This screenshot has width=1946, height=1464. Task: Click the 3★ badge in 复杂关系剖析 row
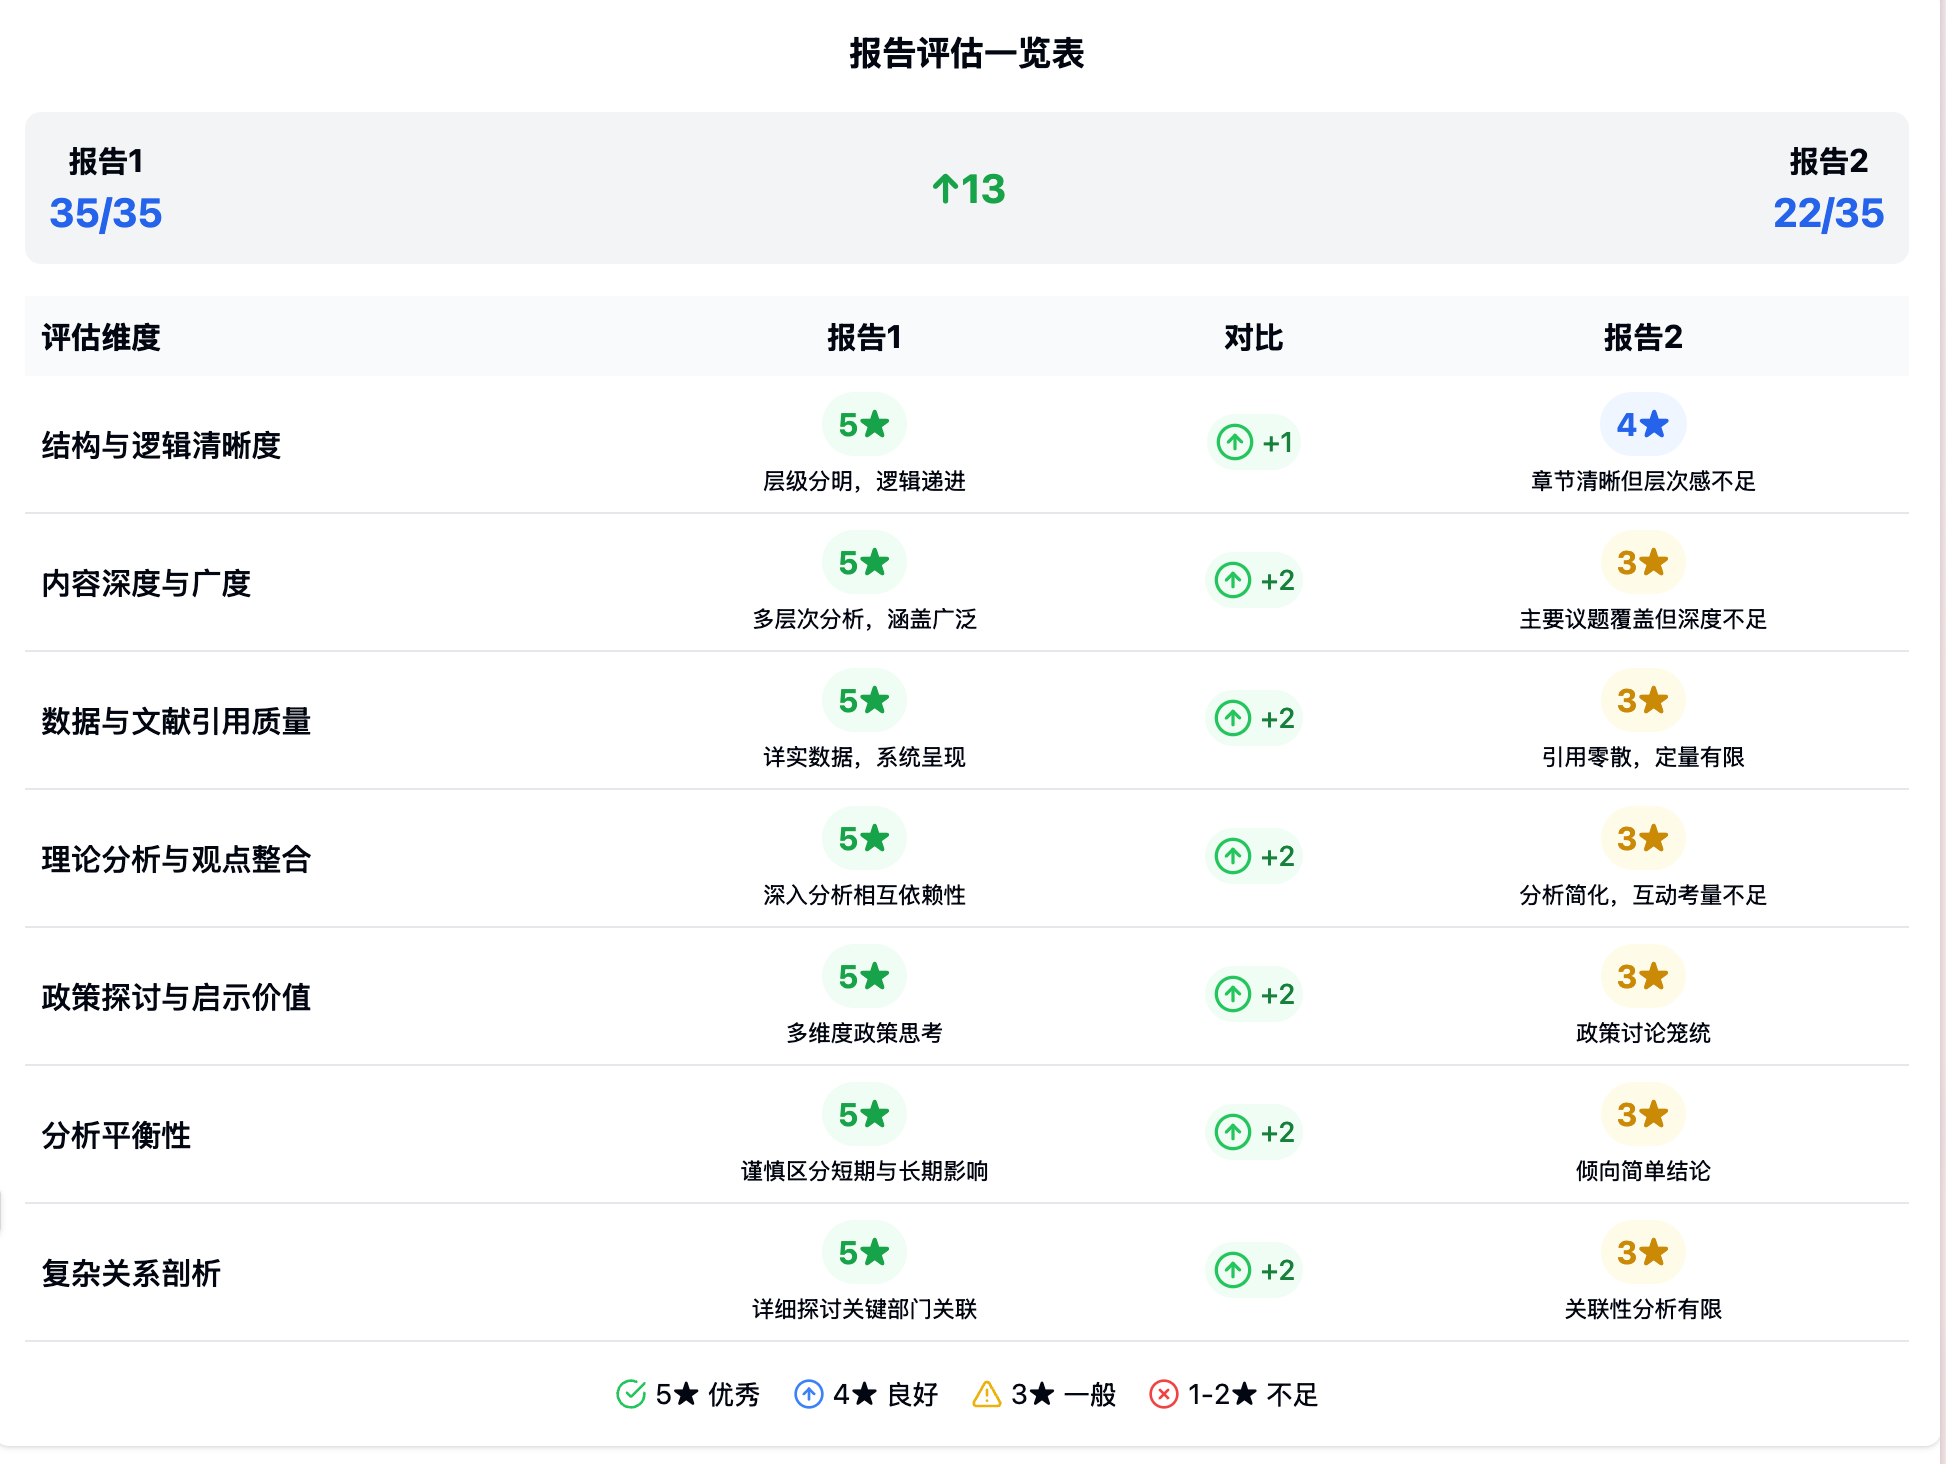(1642, 1253)
